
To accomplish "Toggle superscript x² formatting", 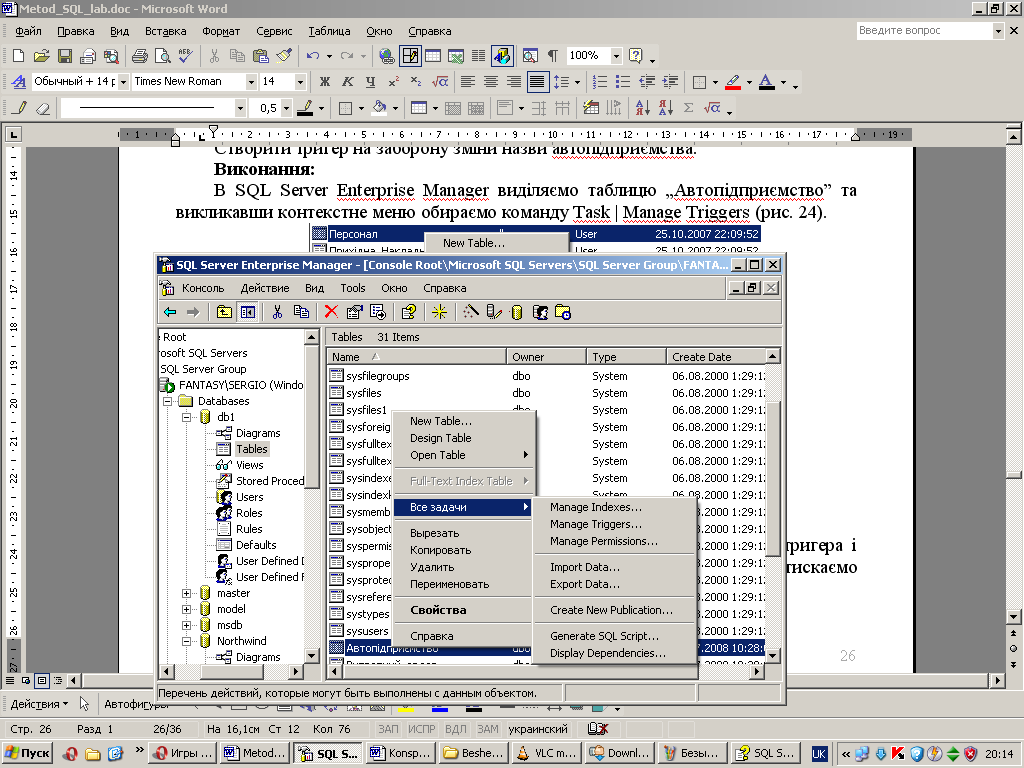I will tap(393, 82).
